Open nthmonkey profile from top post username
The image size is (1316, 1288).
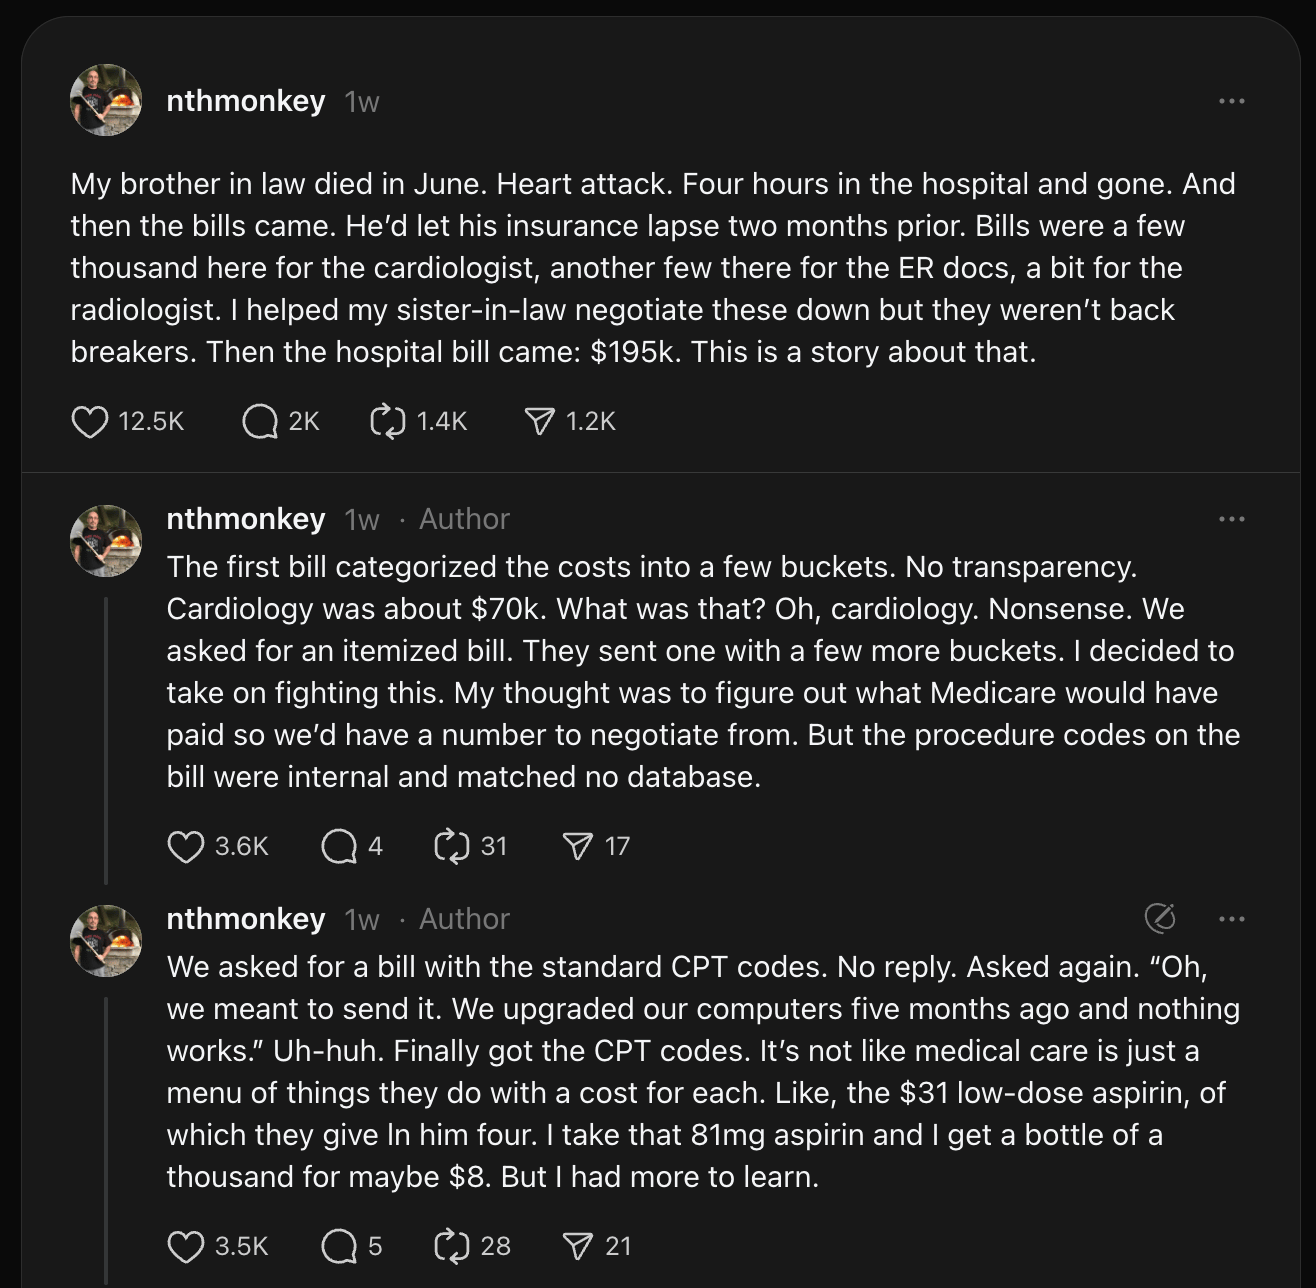point(245,101)
